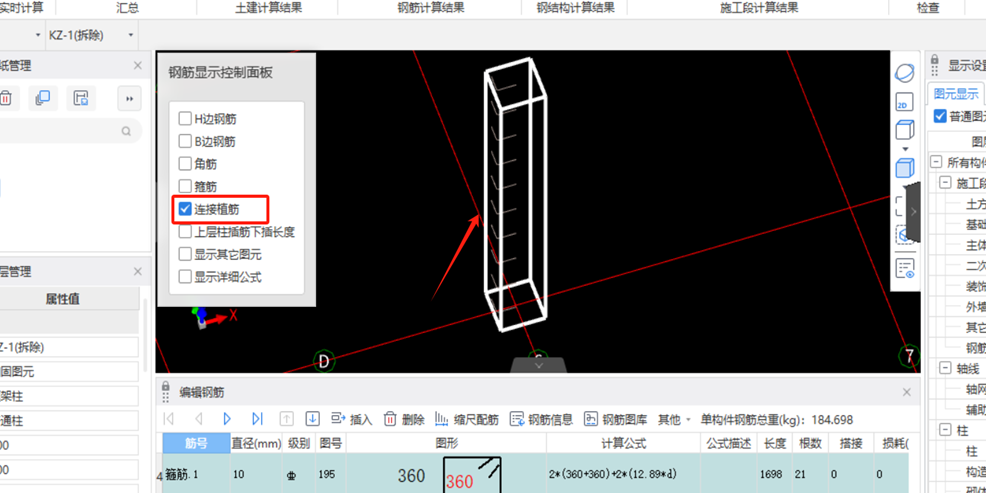Collapse 柱 tree node
986x493 pixels.
point(945,429)
